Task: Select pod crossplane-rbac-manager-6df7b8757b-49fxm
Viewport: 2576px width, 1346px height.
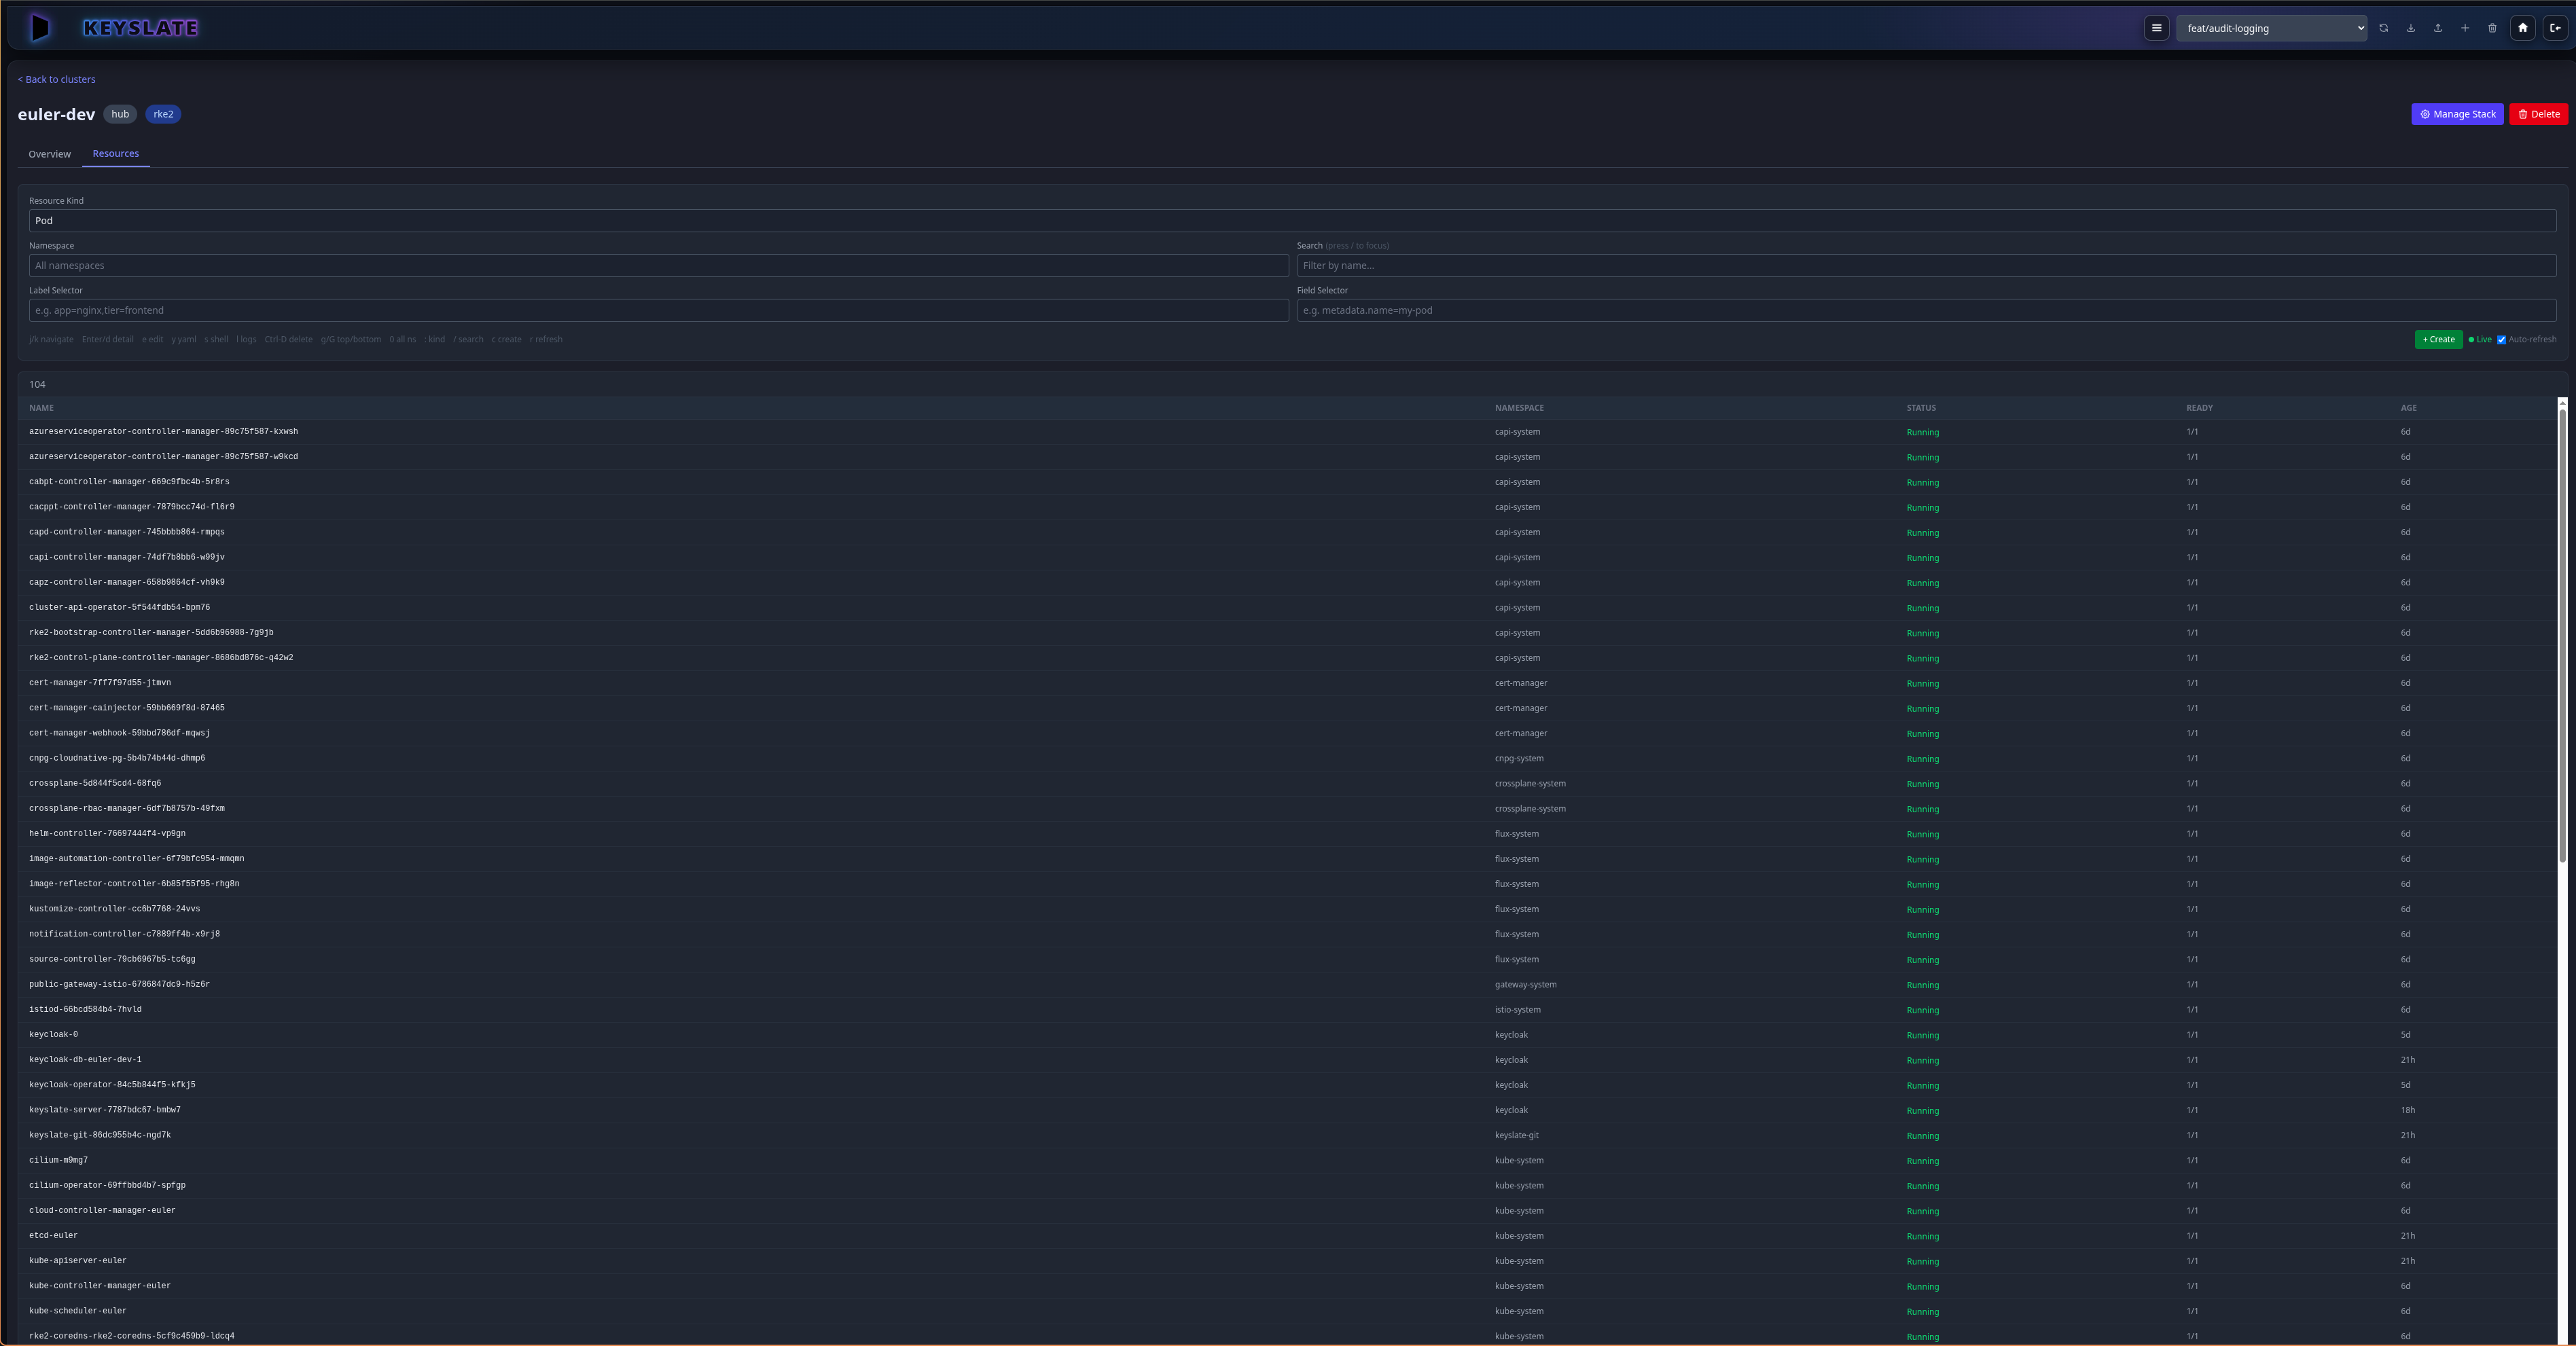Action: tap(1287, 809)
